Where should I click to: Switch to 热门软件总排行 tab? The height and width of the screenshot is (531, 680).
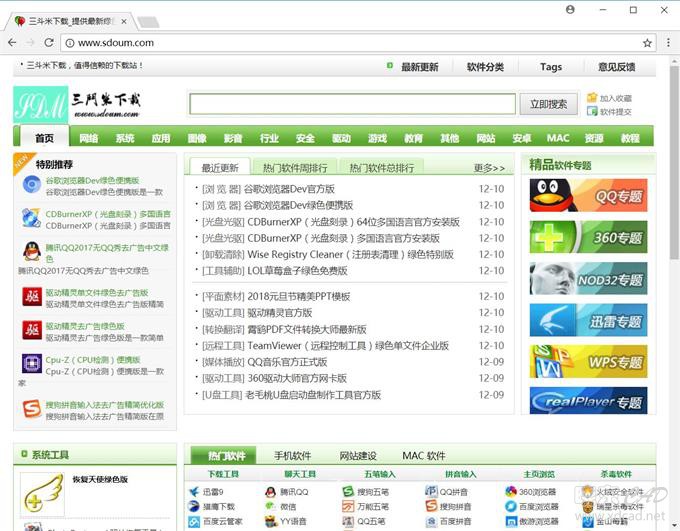[x=382, y=167]
